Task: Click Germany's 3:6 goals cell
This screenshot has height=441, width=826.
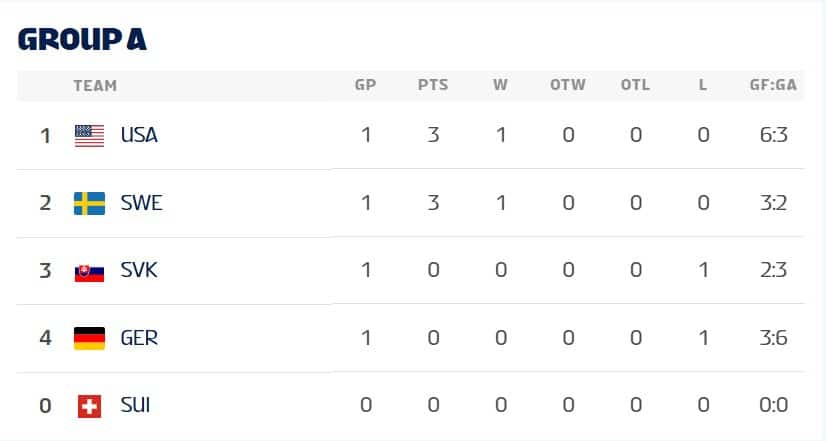Action: click(773, 338)
